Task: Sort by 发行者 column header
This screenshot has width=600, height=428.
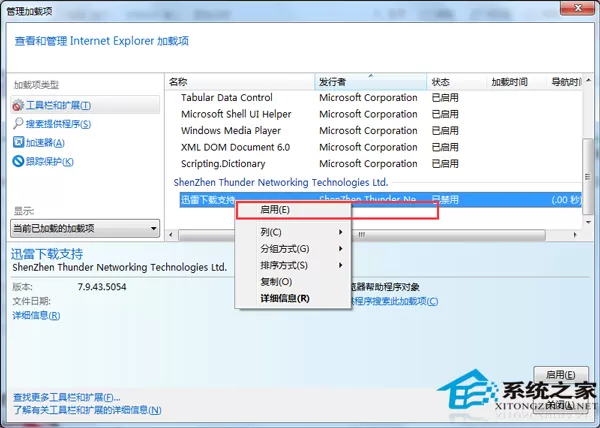Action: pyautogui.click(x=370, y=82)
